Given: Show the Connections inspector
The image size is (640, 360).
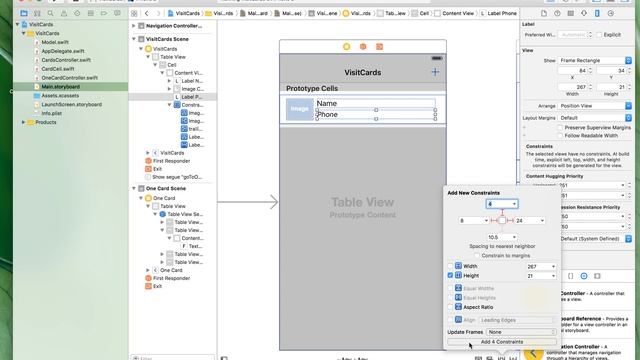Looking at the screenshot, I should pyautogui.click(x=611, y=13).
